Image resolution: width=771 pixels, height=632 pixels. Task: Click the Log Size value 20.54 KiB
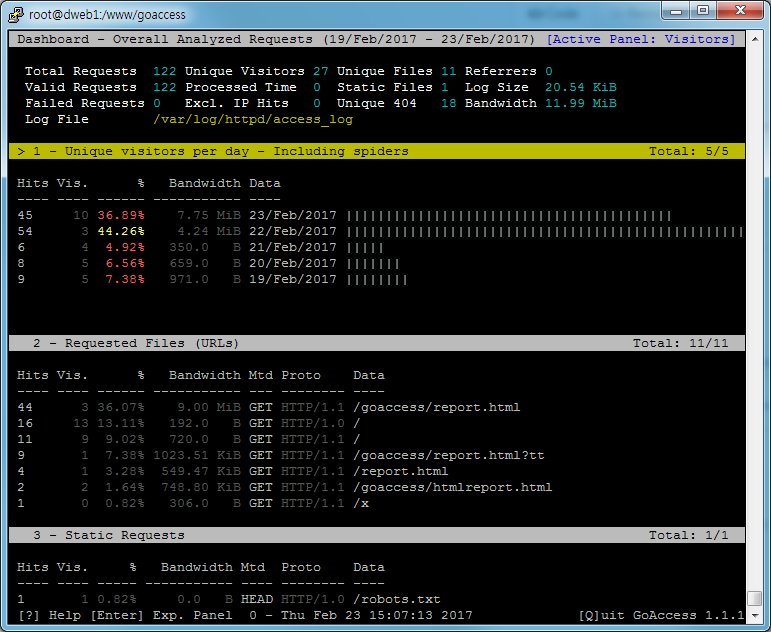point(581,87)
